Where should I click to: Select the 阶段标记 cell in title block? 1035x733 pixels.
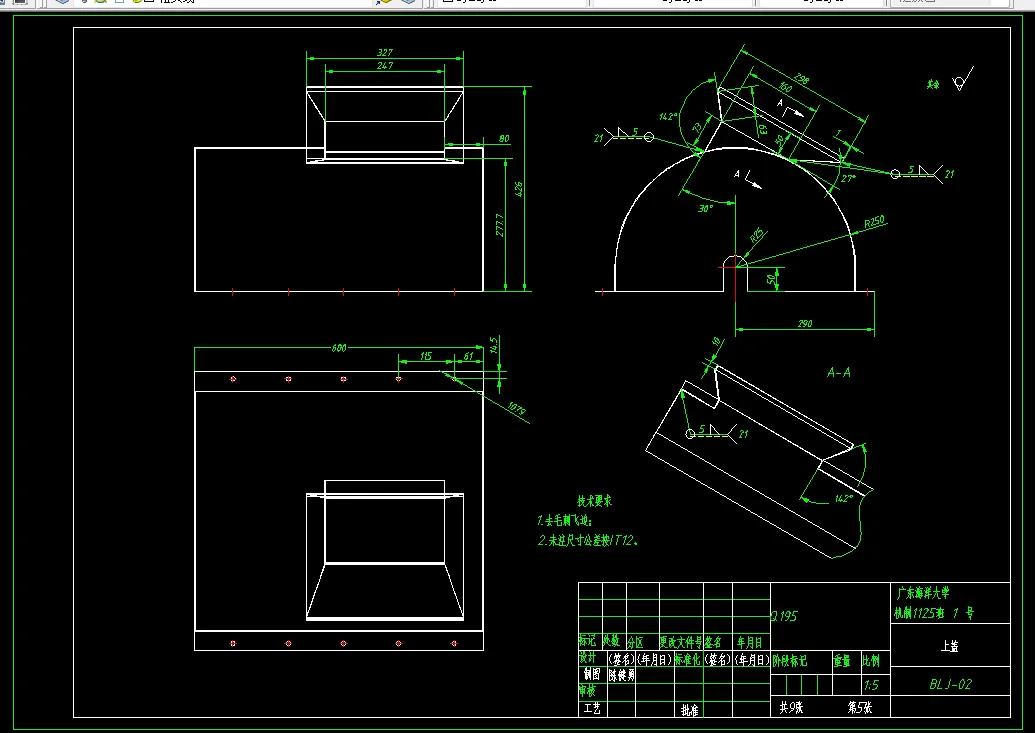pyautogui.click(x=789, y=660)
